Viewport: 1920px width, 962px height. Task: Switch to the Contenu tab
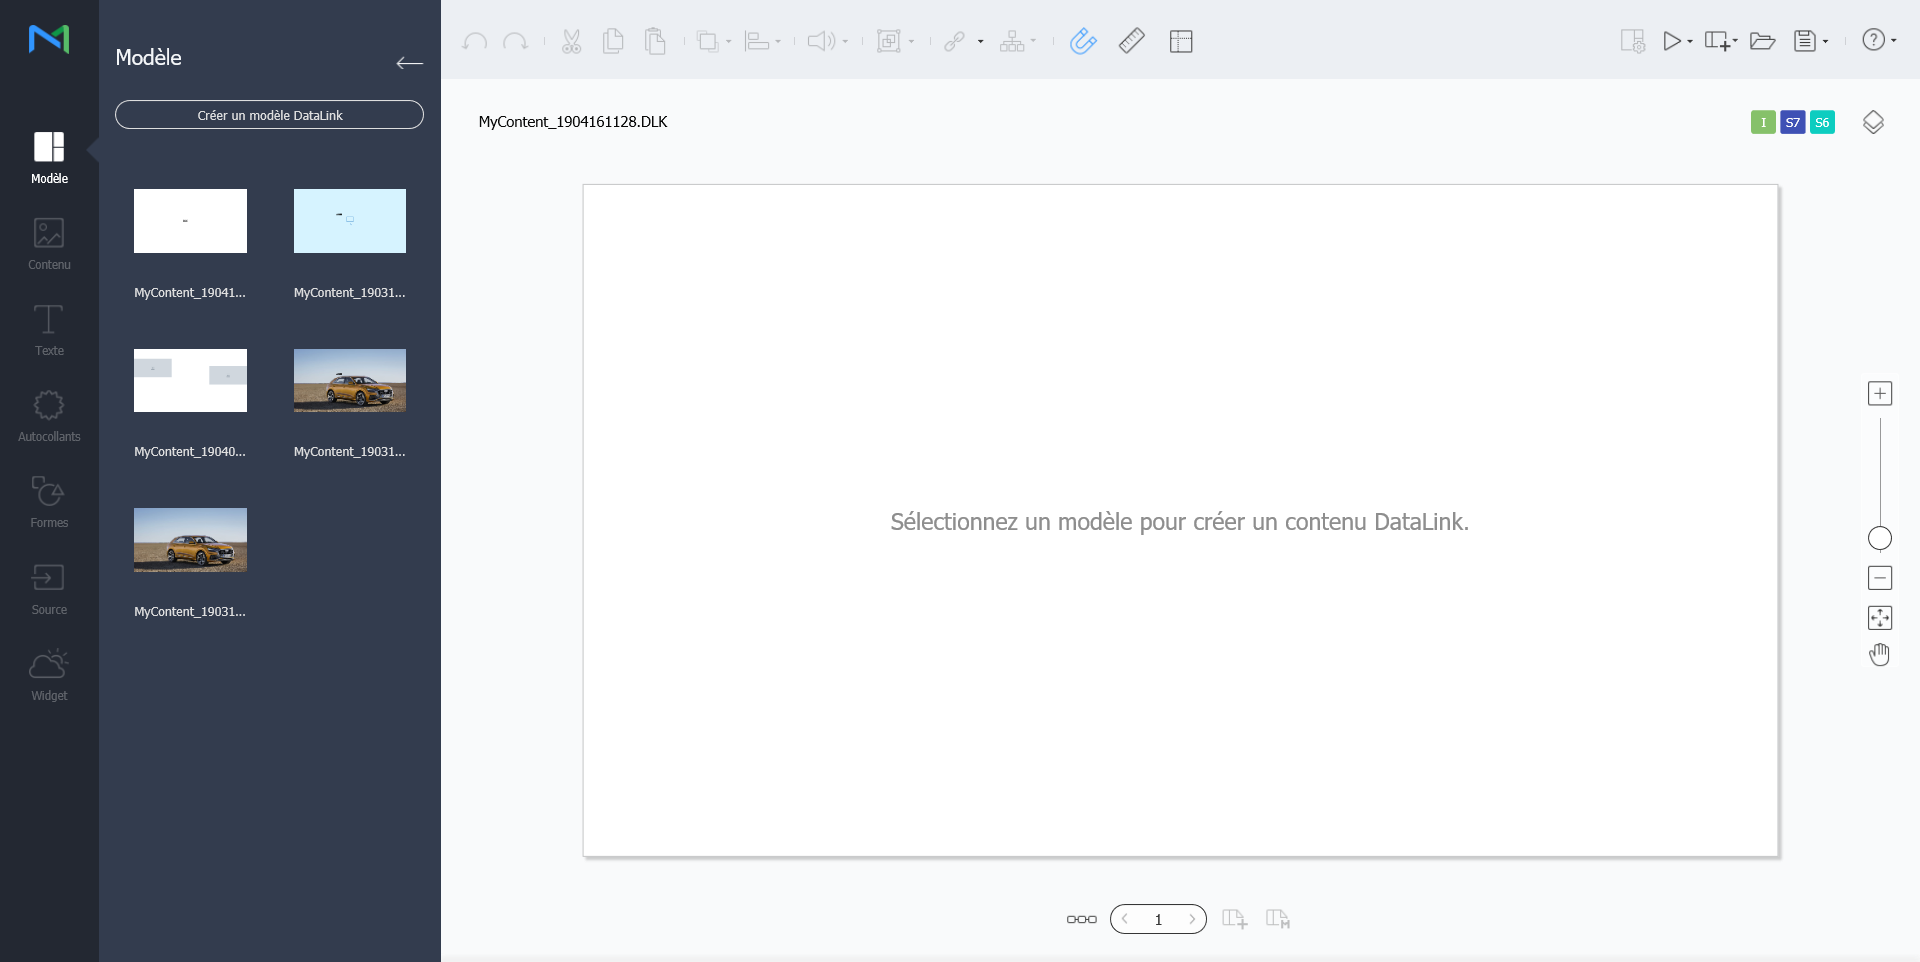(x=49, y=244)
